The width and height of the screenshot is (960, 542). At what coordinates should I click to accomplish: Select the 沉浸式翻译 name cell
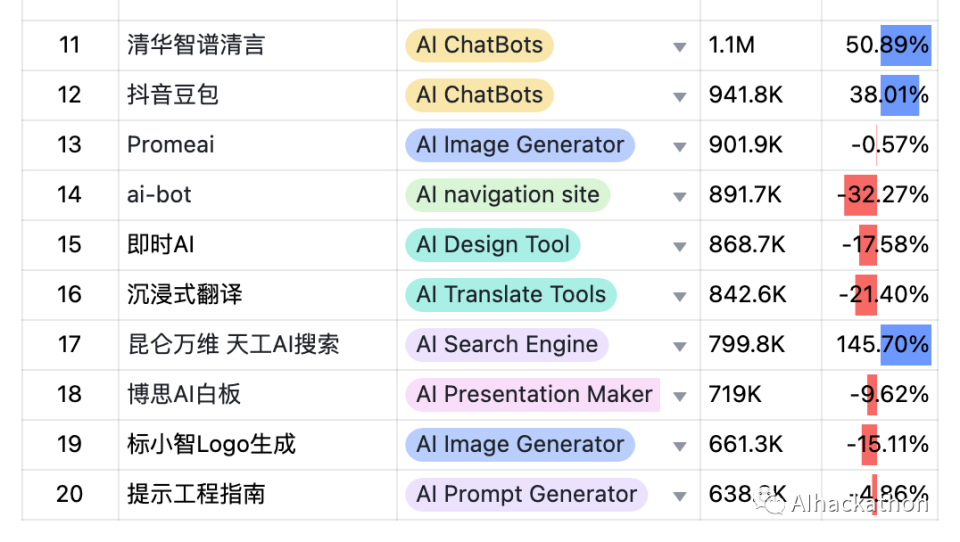pyautogui.click(x=185, y=295)
